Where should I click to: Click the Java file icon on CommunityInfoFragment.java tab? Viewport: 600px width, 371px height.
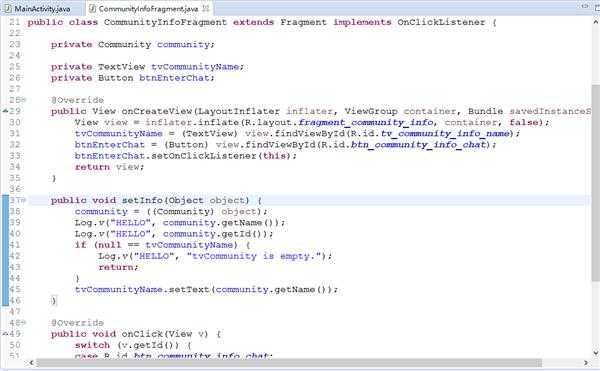(92, 8)
